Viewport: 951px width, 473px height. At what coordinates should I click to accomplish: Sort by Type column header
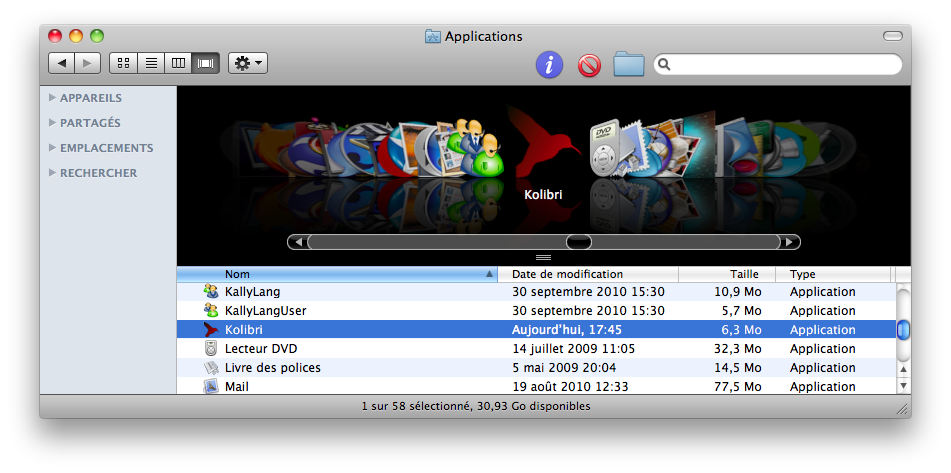[834, 274]
